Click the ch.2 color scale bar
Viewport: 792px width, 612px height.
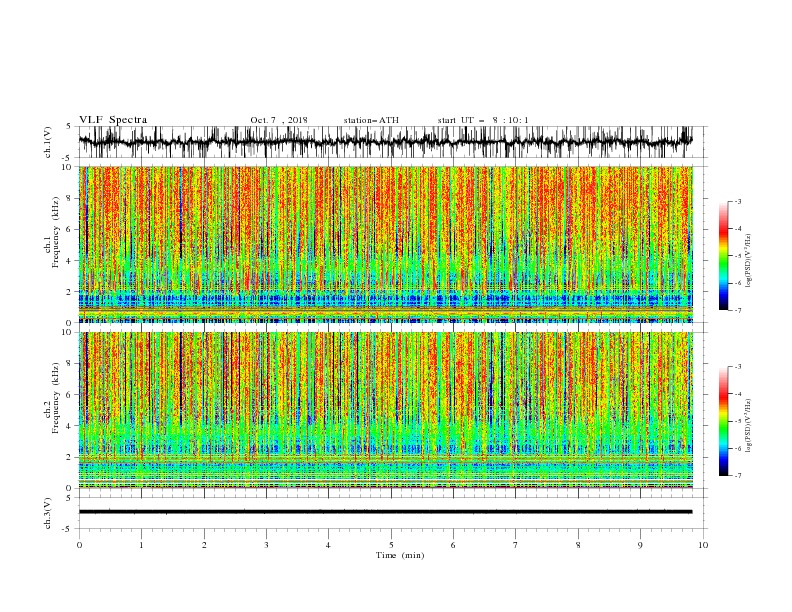pos(724,421)
